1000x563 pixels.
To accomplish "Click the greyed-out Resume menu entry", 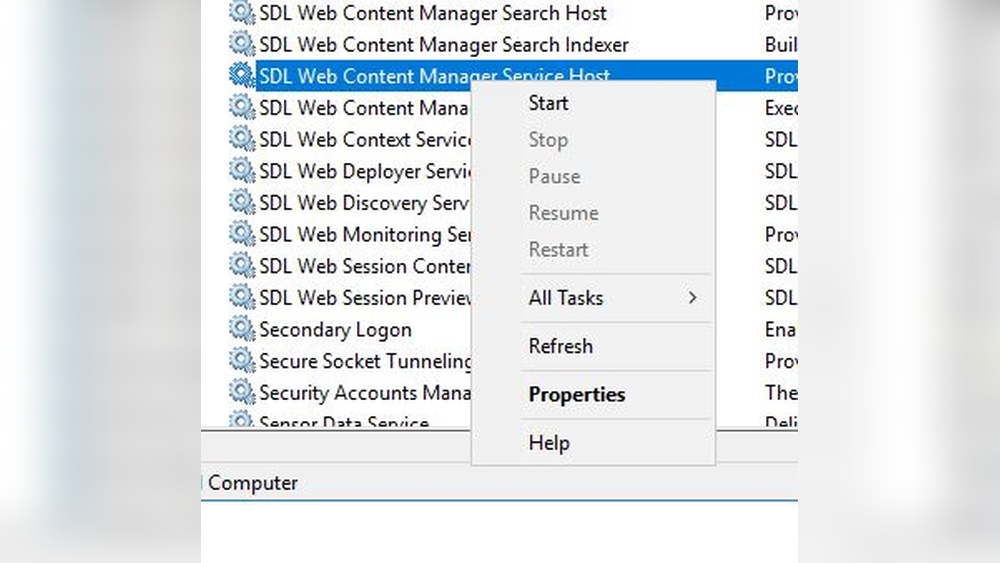I will coord(563,213).
